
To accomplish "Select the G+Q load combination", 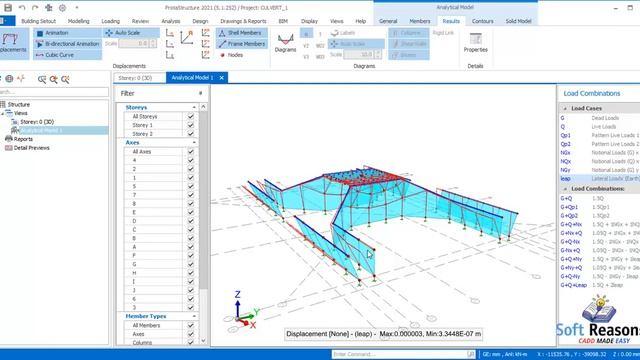I will 600,198.
